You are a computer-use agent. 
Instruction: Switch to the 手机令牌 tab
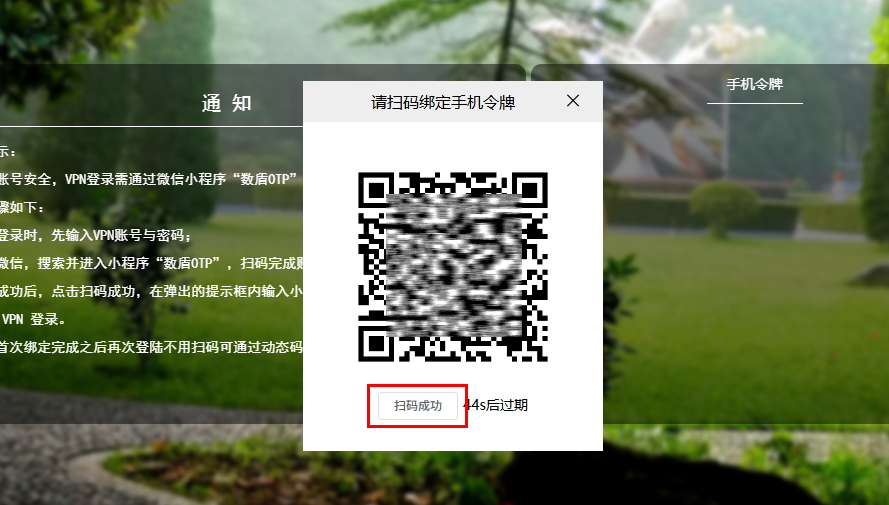tap(754, 85)
